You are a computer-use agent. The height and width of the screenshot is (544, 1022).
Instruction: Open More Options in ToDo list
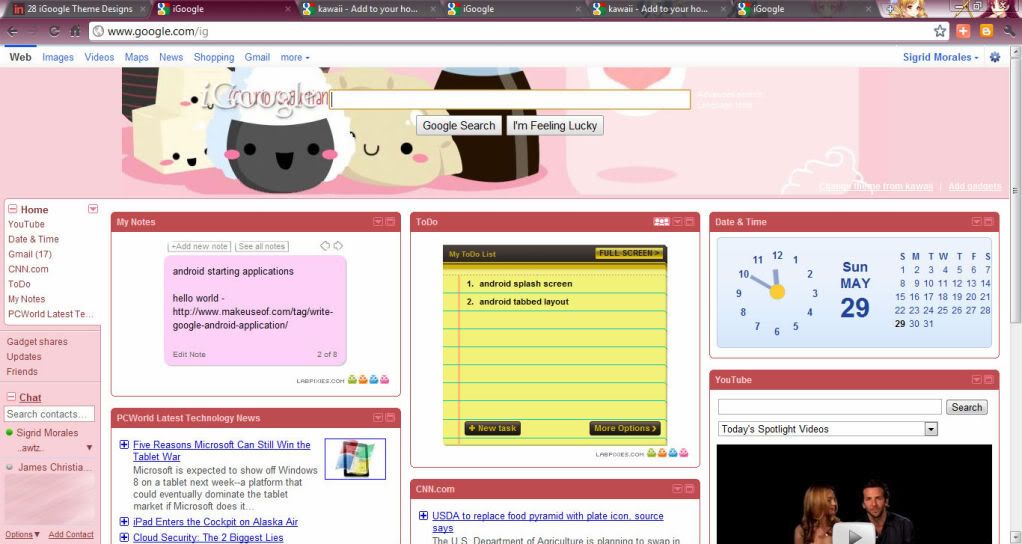(624, 428)
